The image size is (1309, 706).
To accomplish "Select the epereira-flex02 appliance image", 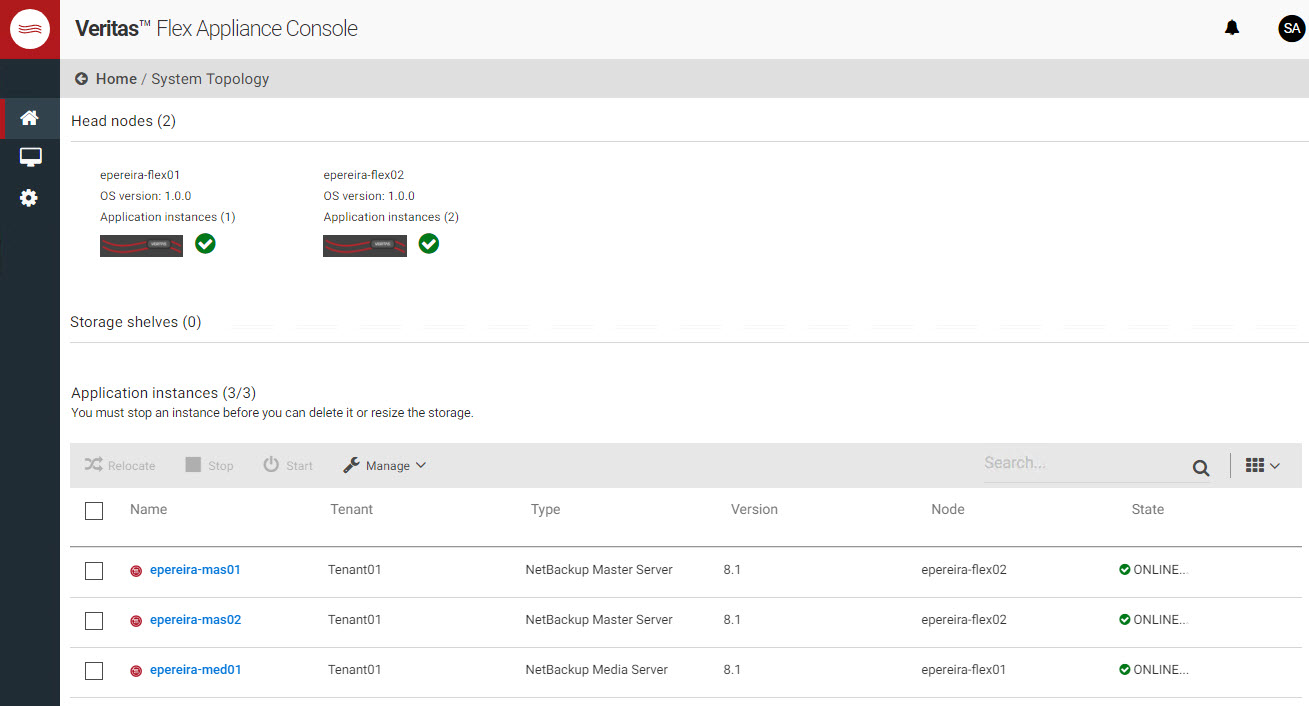I will click(365, 246).
